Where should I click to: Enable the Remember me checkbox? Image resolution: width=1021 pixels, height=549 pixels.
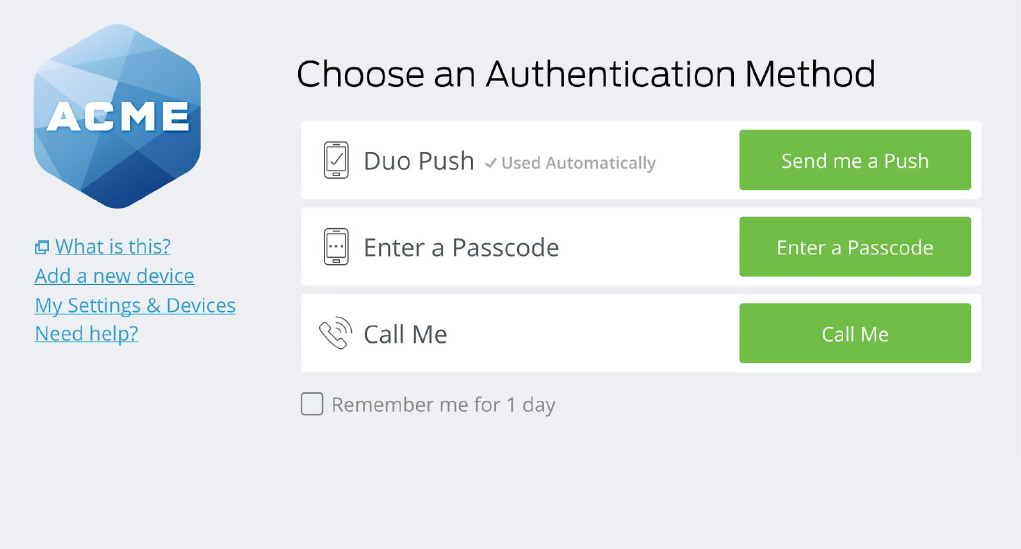pos(312,404)
